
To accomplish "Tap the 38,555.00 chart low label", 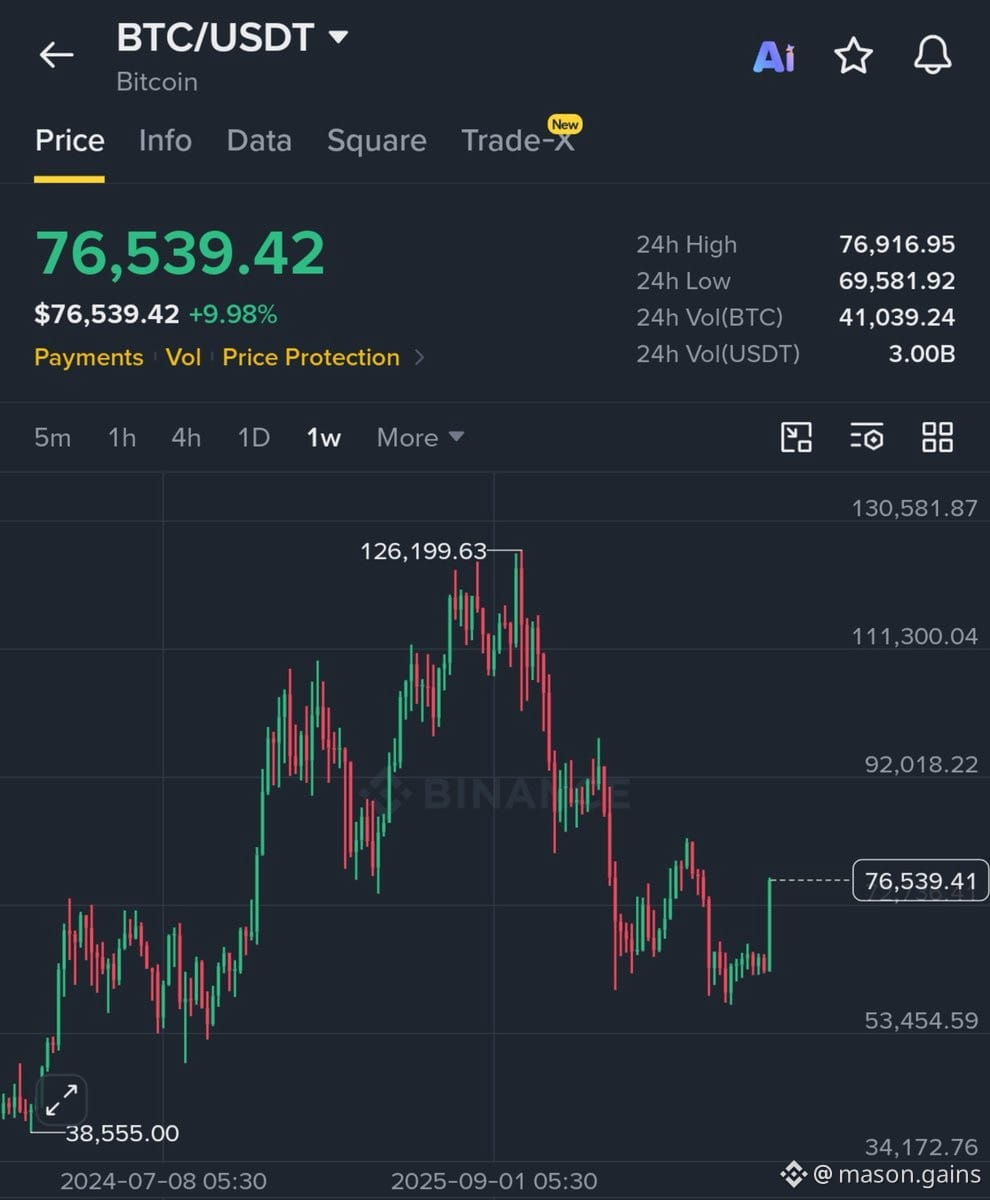I will pos(123,1133).
